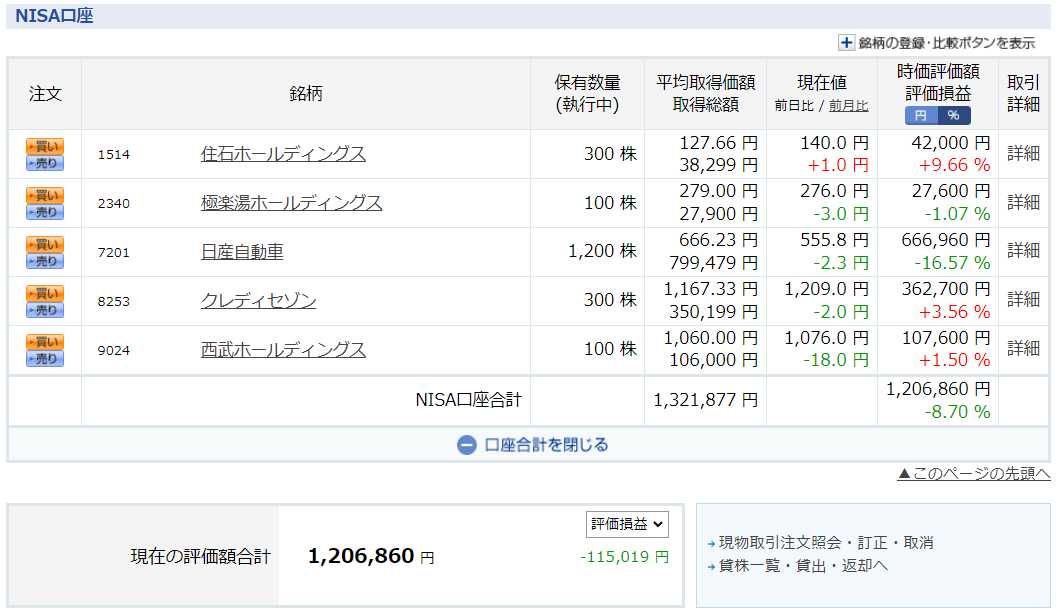Viewport: 1059px width, 613px height.
Task: Open 詳細 for stock 9024
Action: [1023, 348]
